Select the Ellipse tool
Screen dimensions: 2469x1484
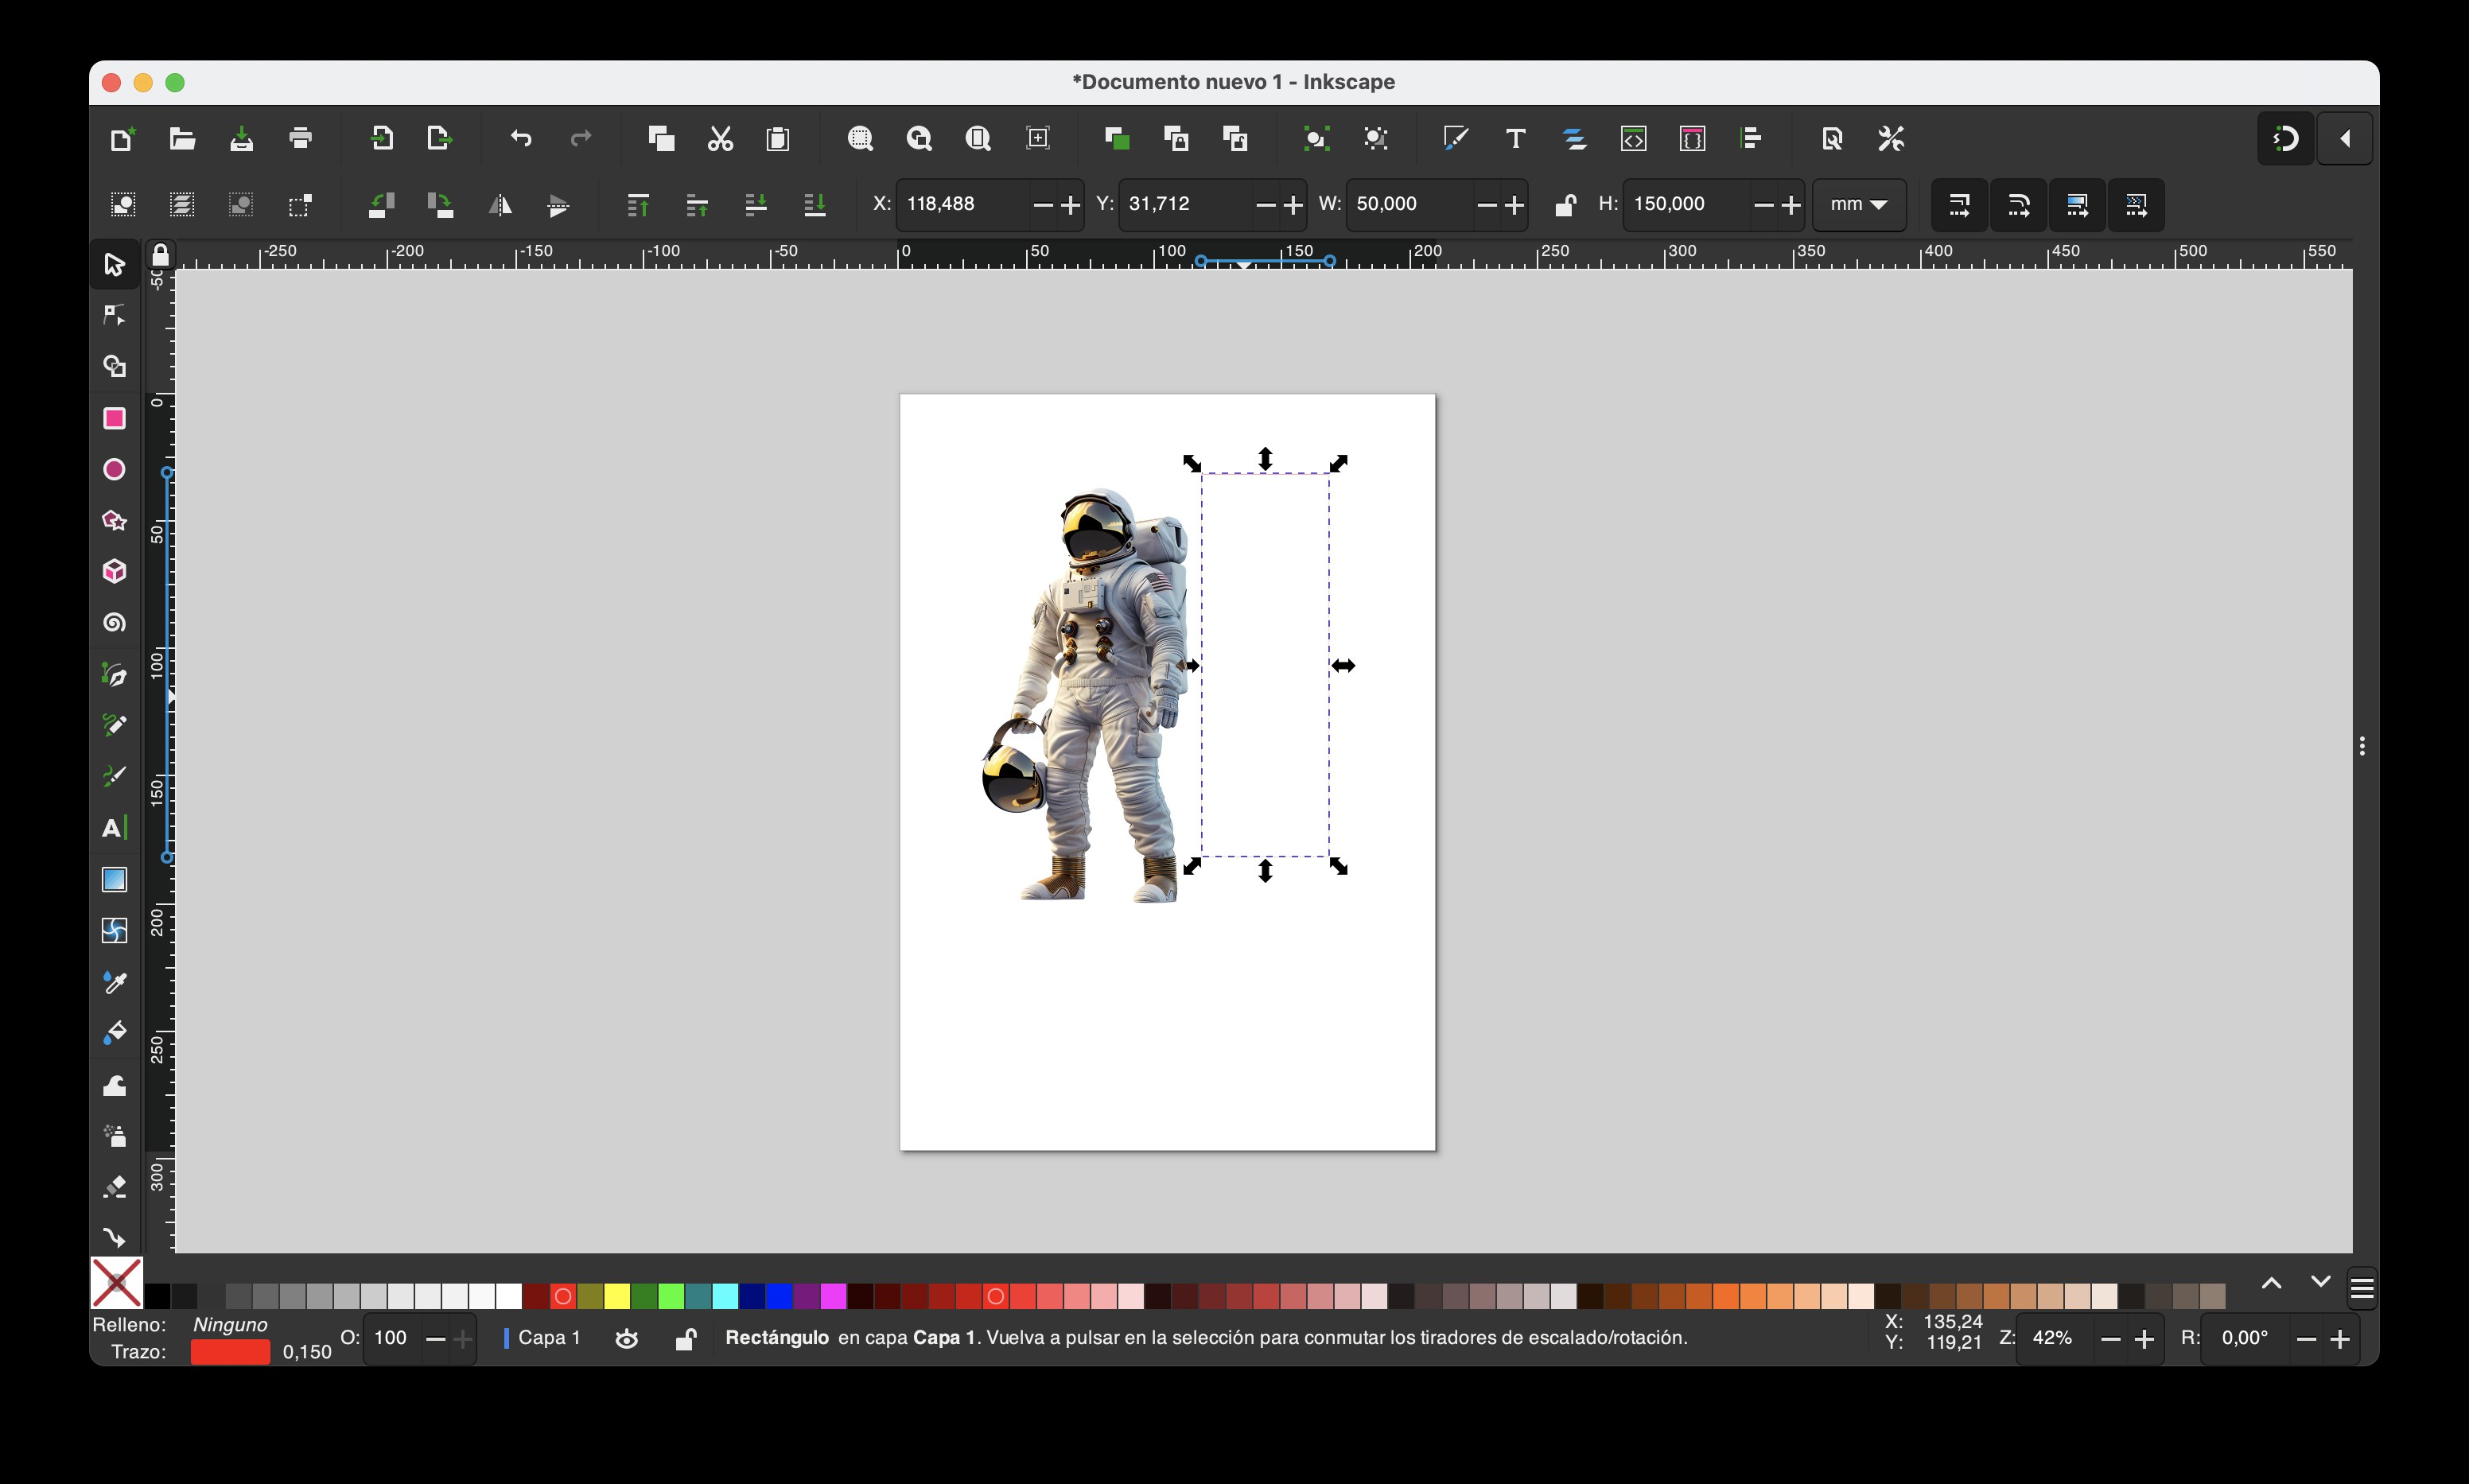(x=114, y=469)
